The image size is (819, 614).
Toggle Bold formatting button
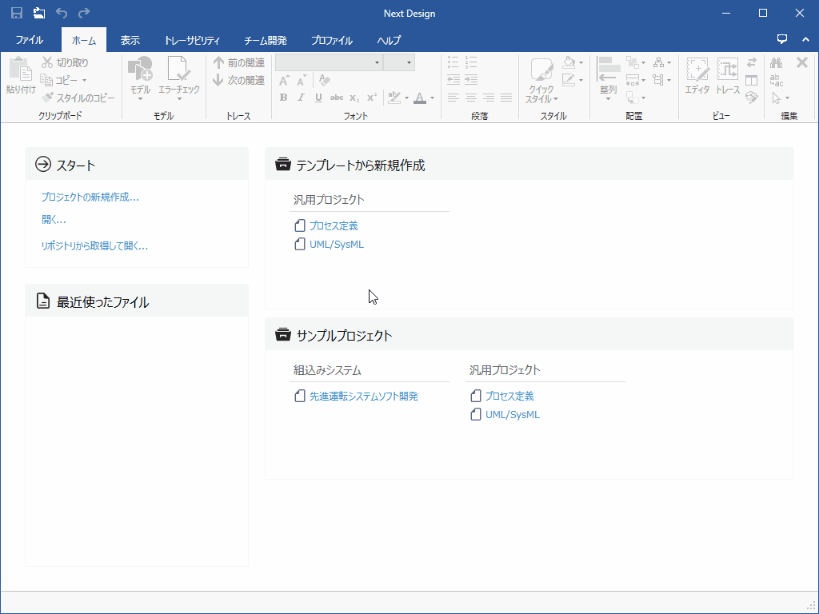click(284, 98)
